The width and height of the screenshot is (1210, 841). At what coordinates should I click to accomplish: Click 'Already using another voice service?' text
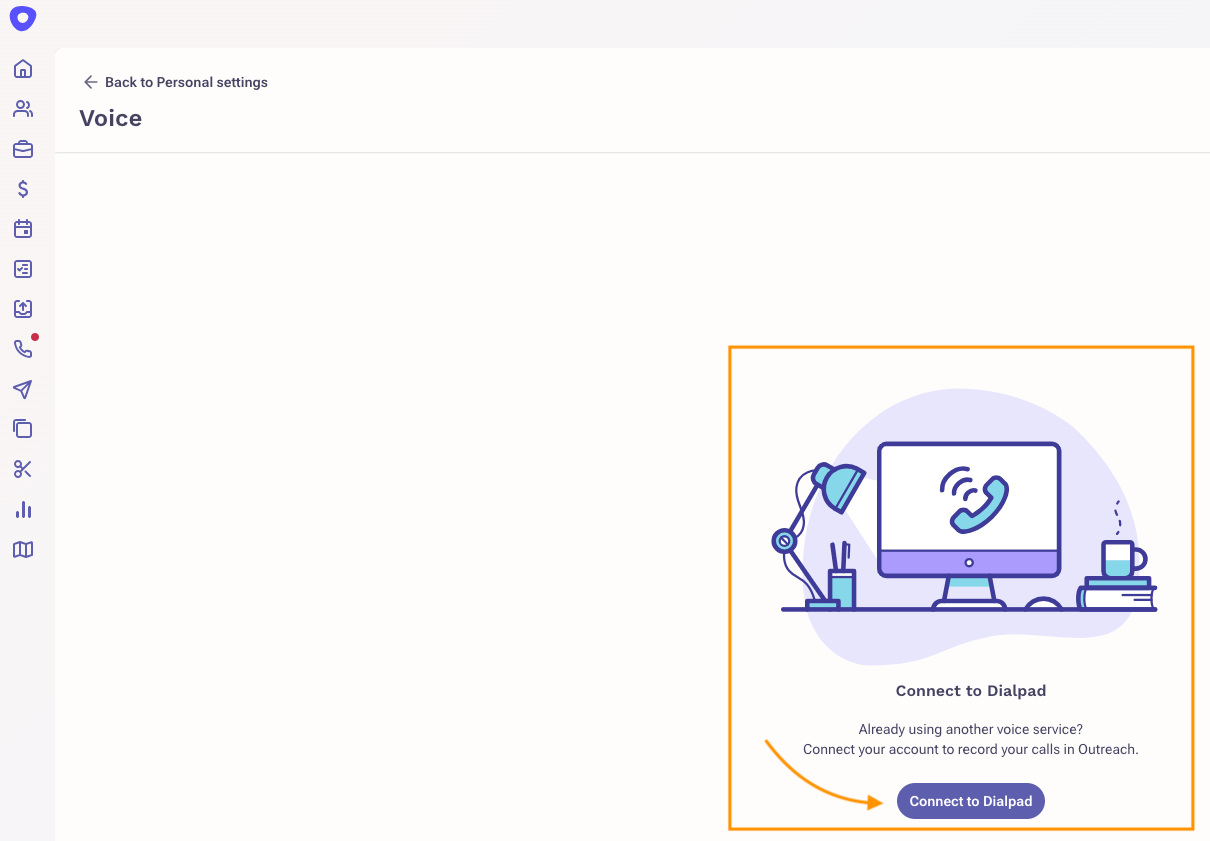(971, 730)
